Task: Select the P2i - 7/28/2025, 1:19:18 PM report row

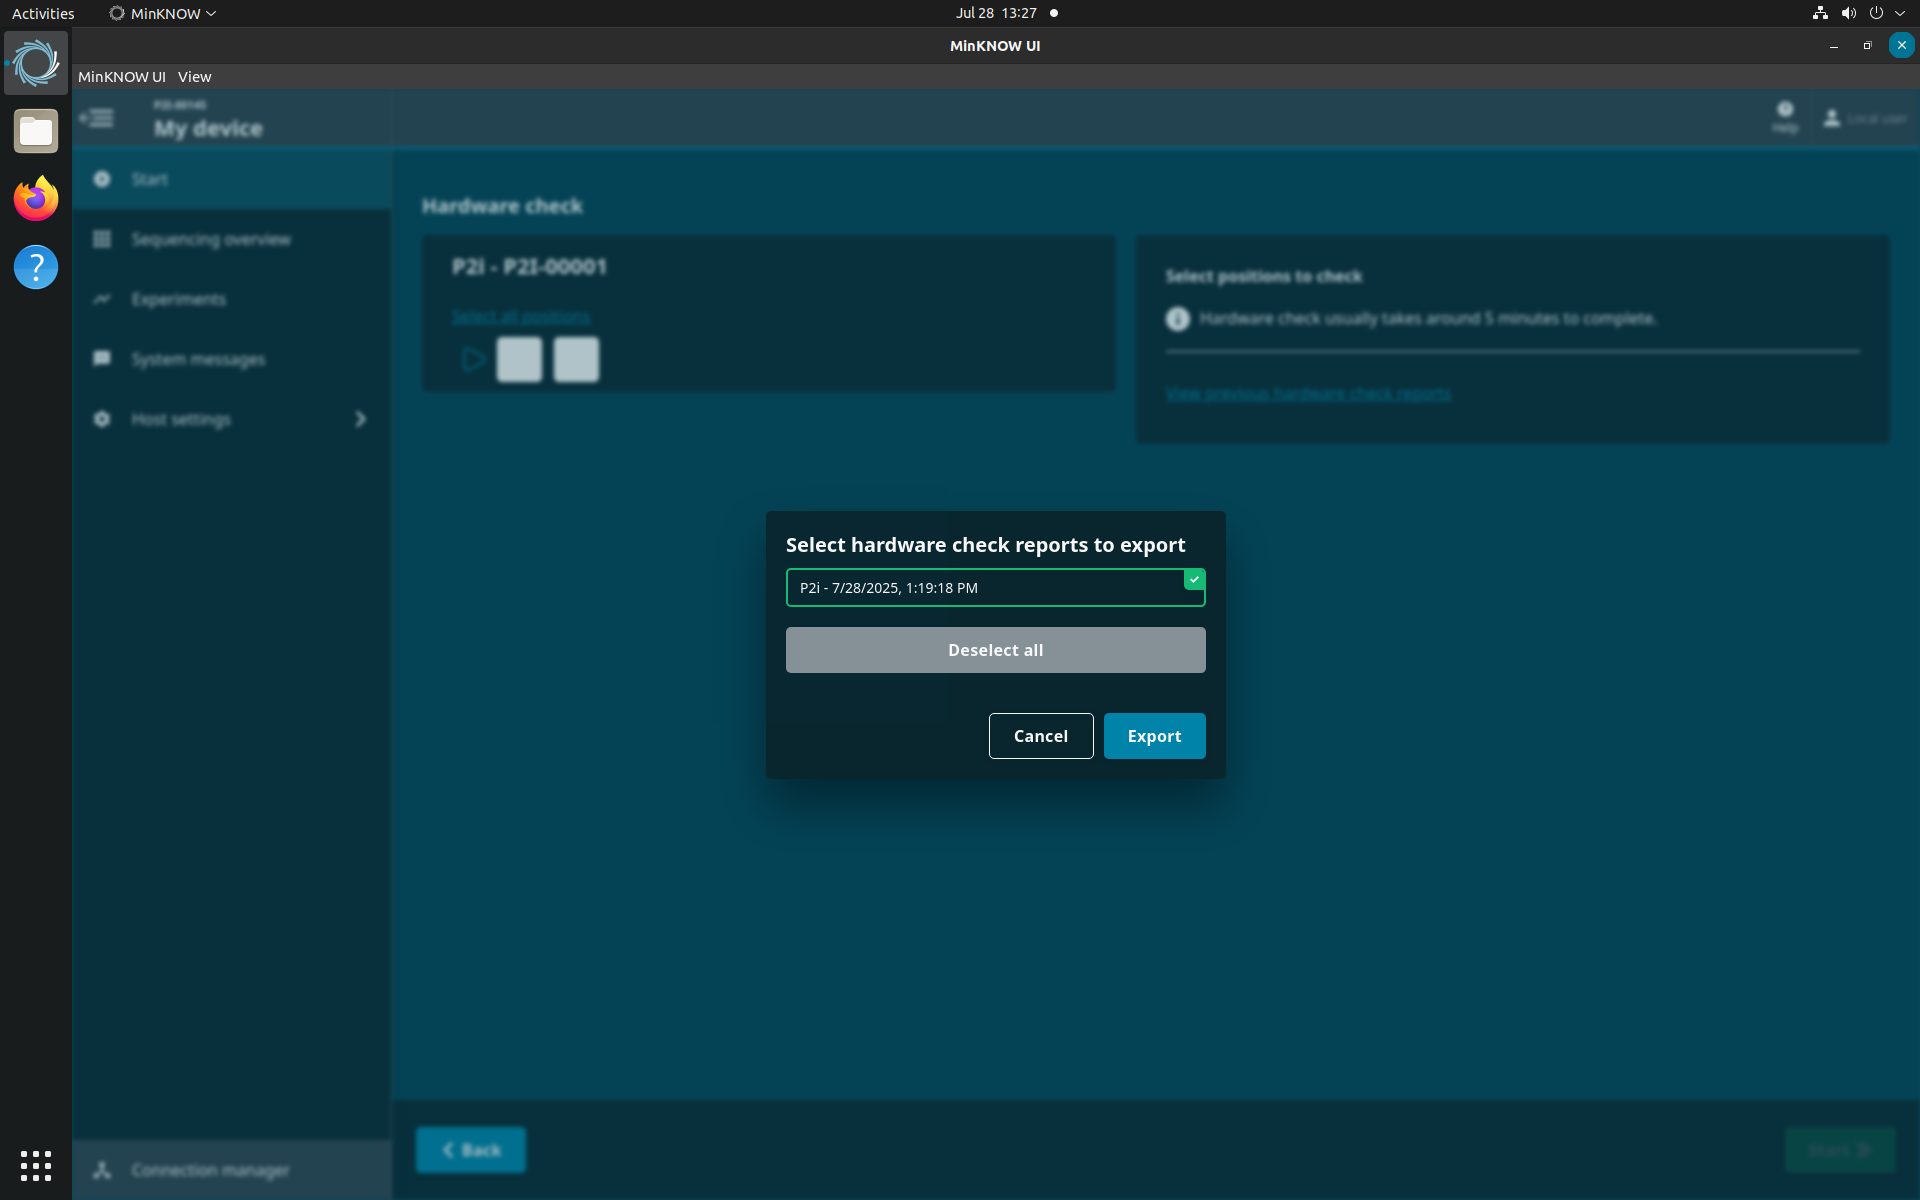Action: [x=995, y=588]
